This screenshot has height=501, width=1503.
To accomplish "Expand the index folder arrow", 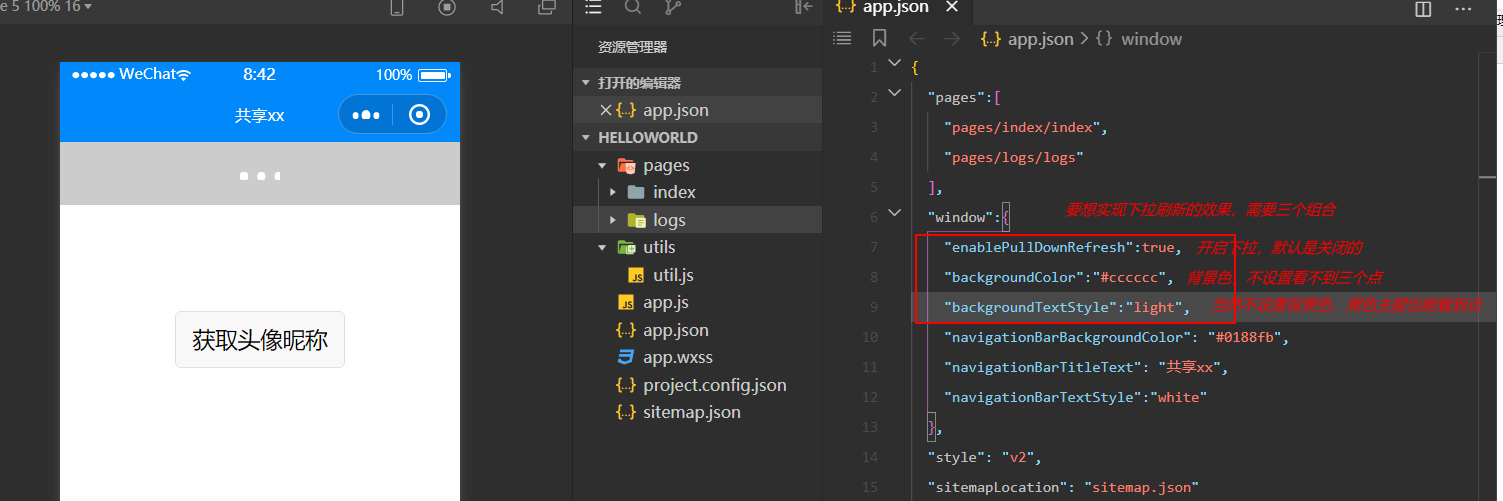I will point(612,192).
